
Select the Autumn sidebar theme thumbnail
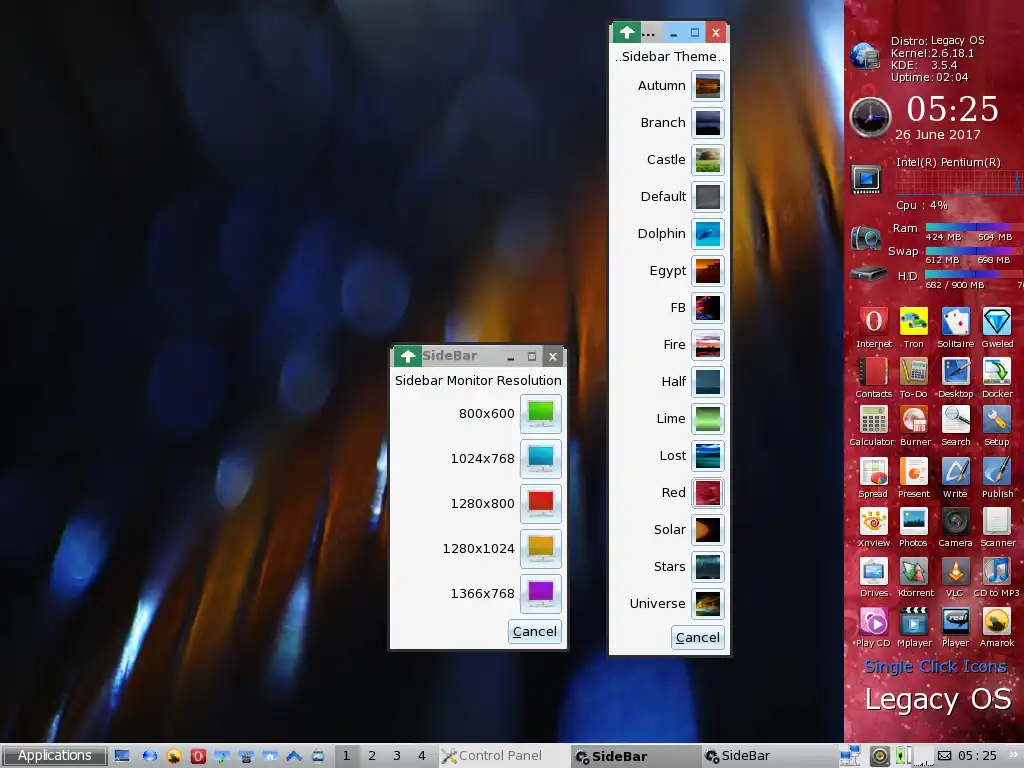[708, 86]
